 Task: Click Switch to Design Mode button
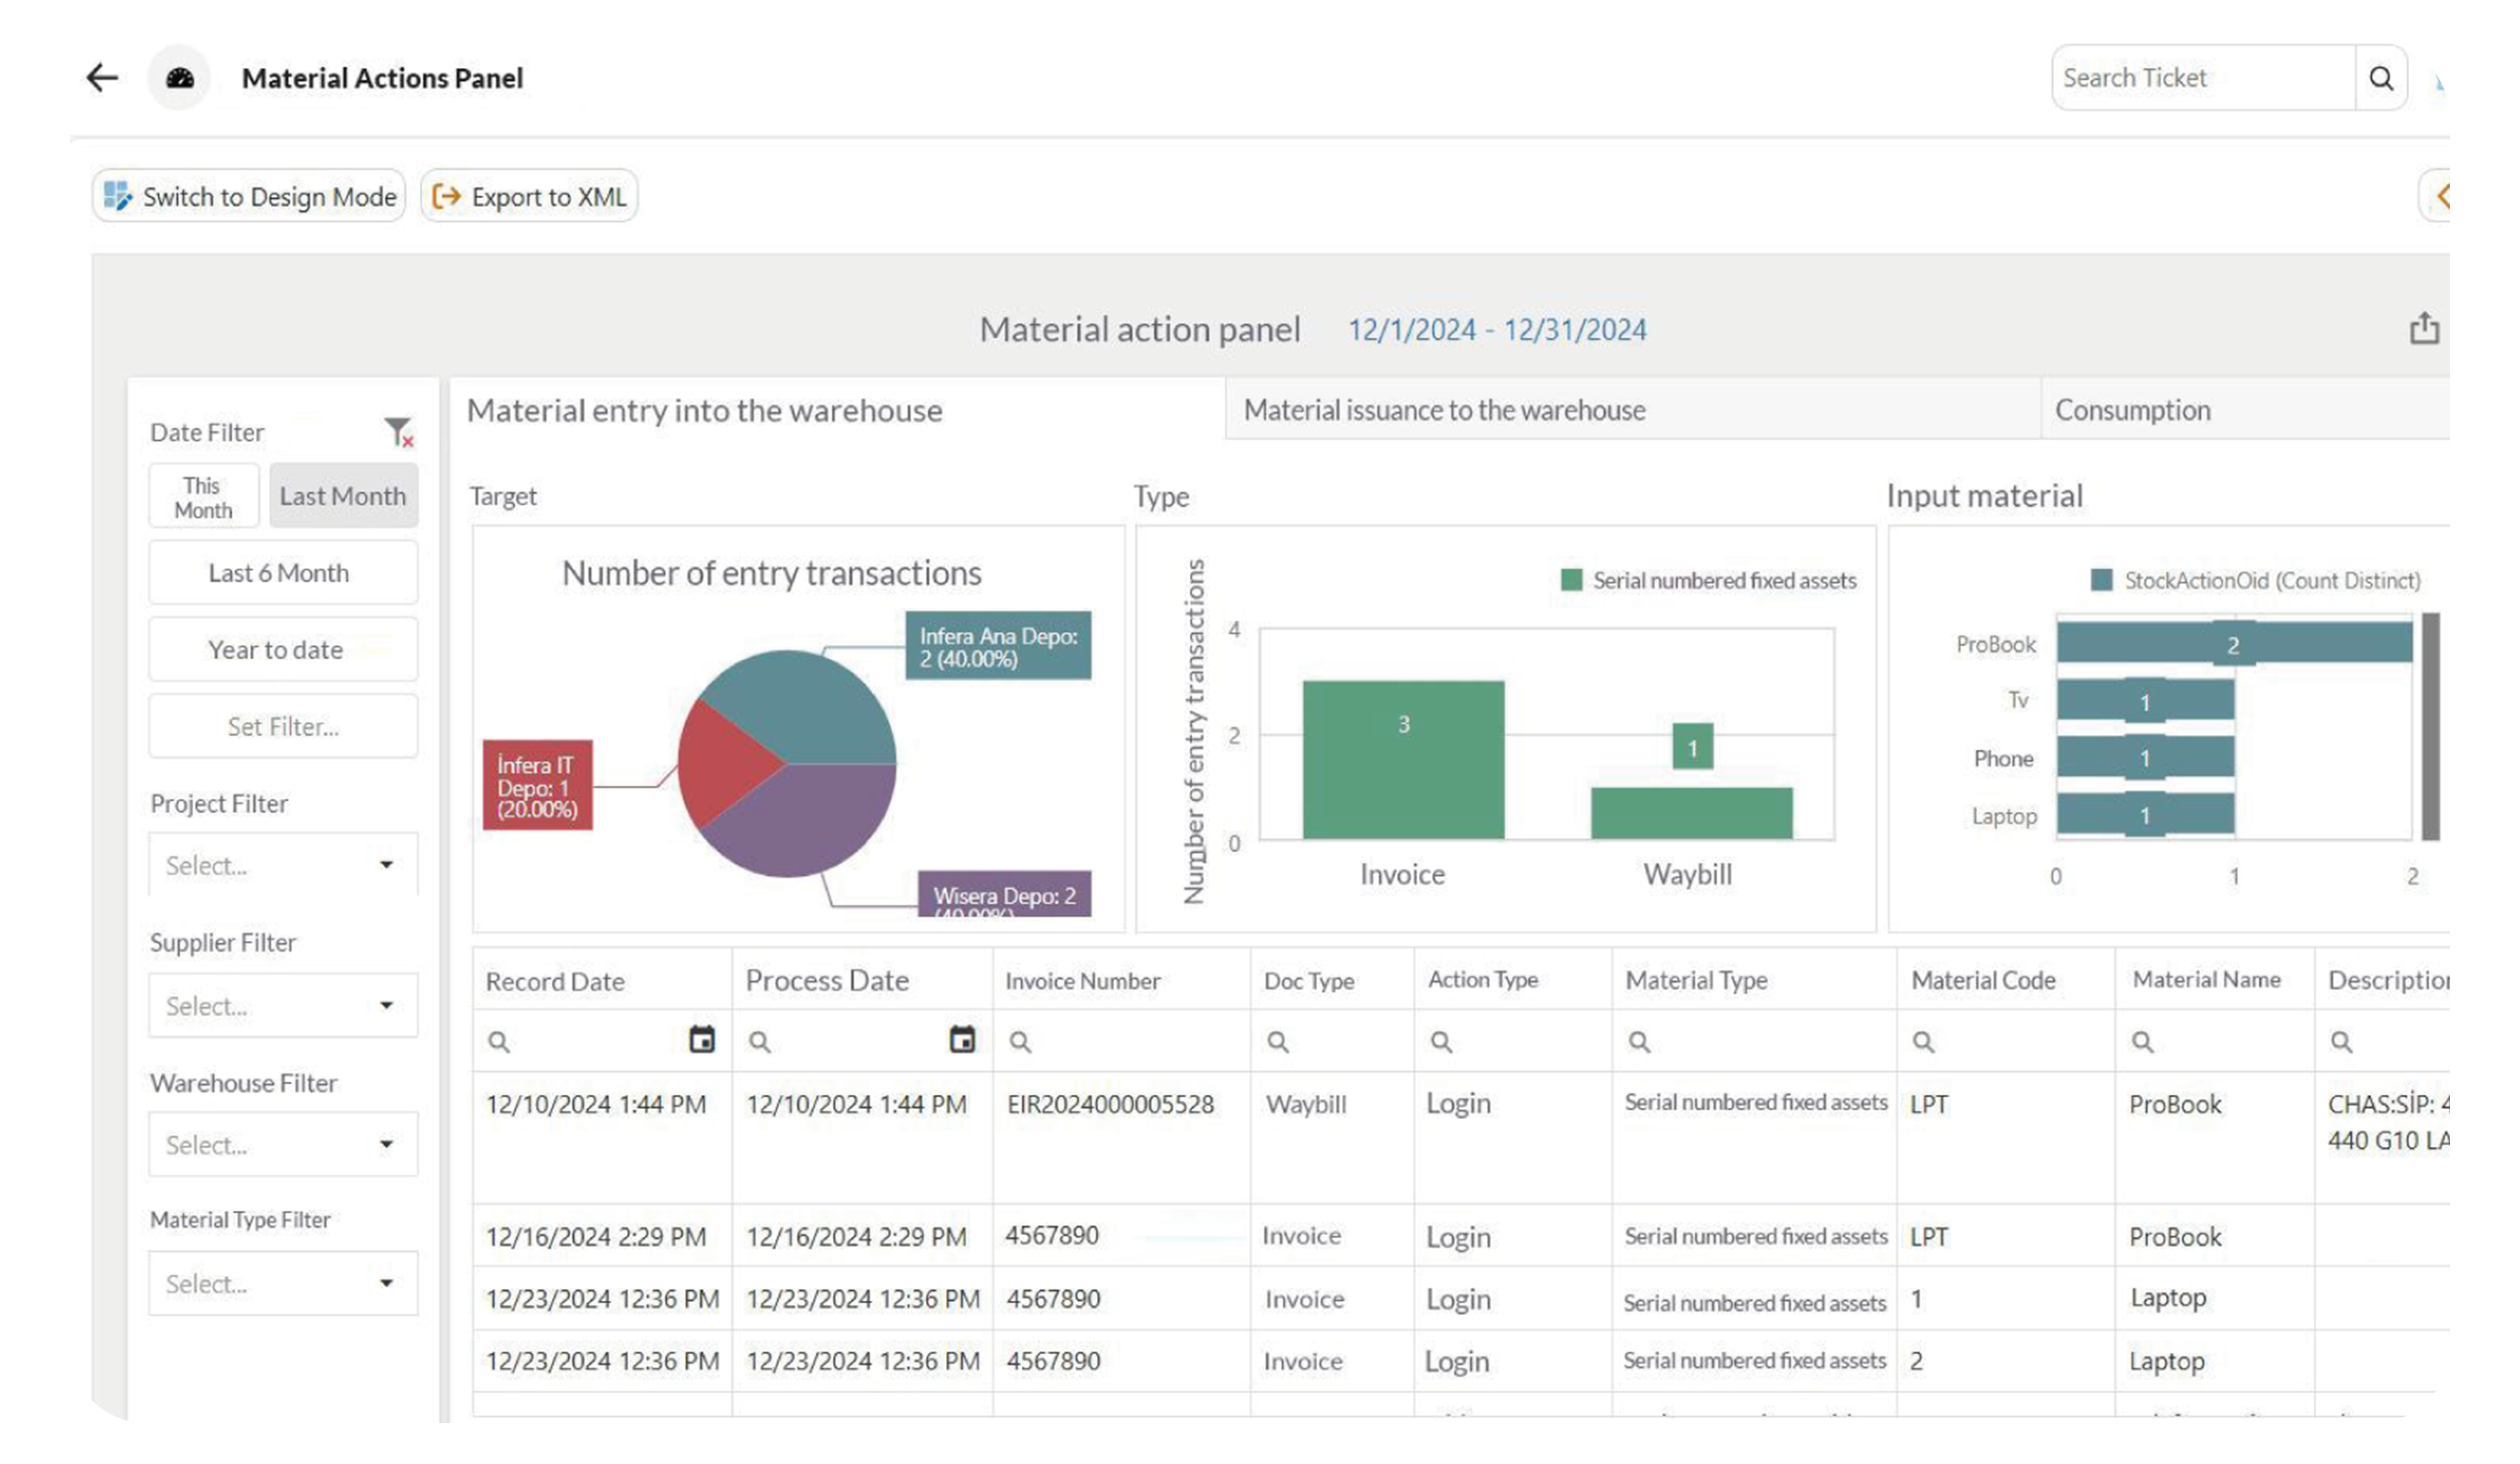point(249,196)
